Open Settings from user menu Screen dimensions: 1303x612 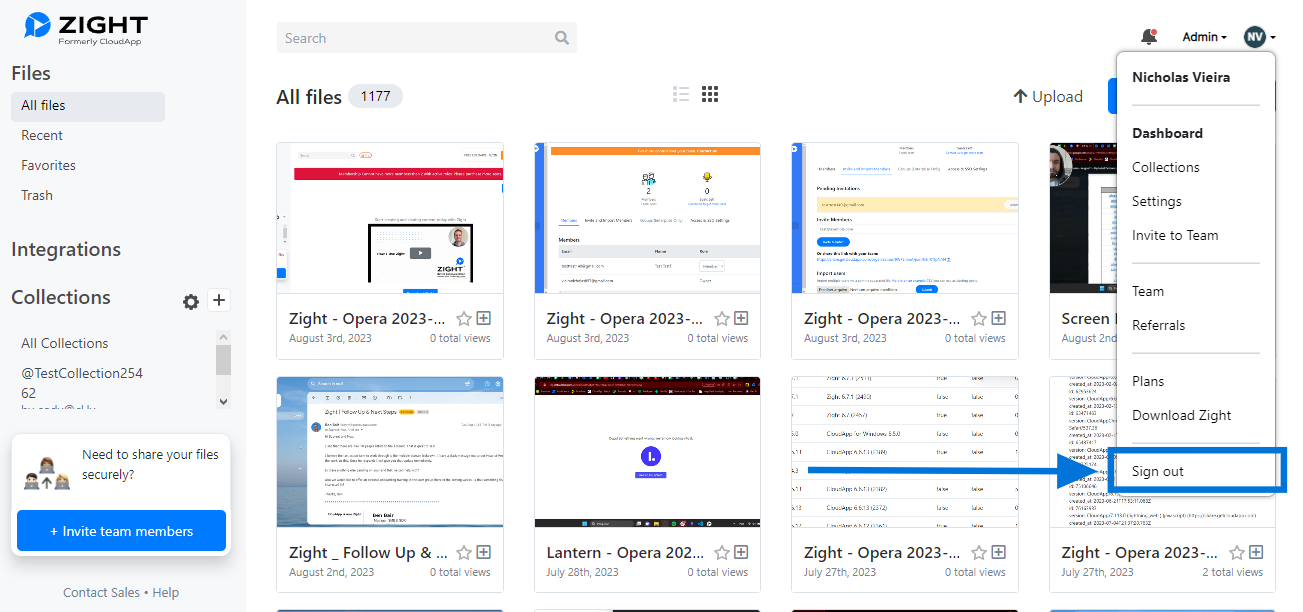[x=1157, y=201]
